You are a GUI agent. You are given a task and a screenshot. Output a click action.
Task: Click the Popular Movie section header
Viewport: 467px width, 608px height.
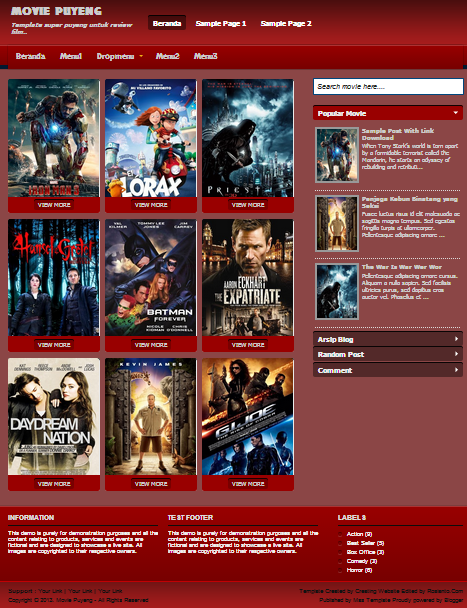[388, 113]
